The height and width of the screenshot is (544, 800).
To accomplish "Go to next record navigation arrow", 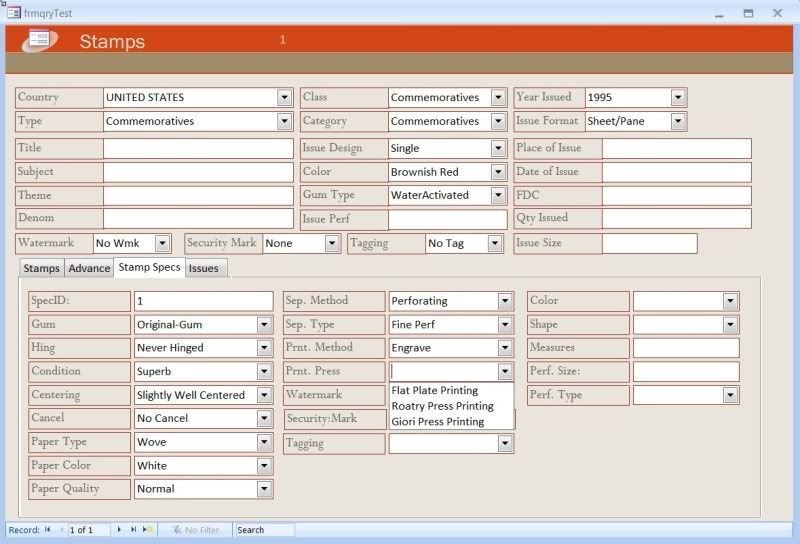I will click(119, 530).
